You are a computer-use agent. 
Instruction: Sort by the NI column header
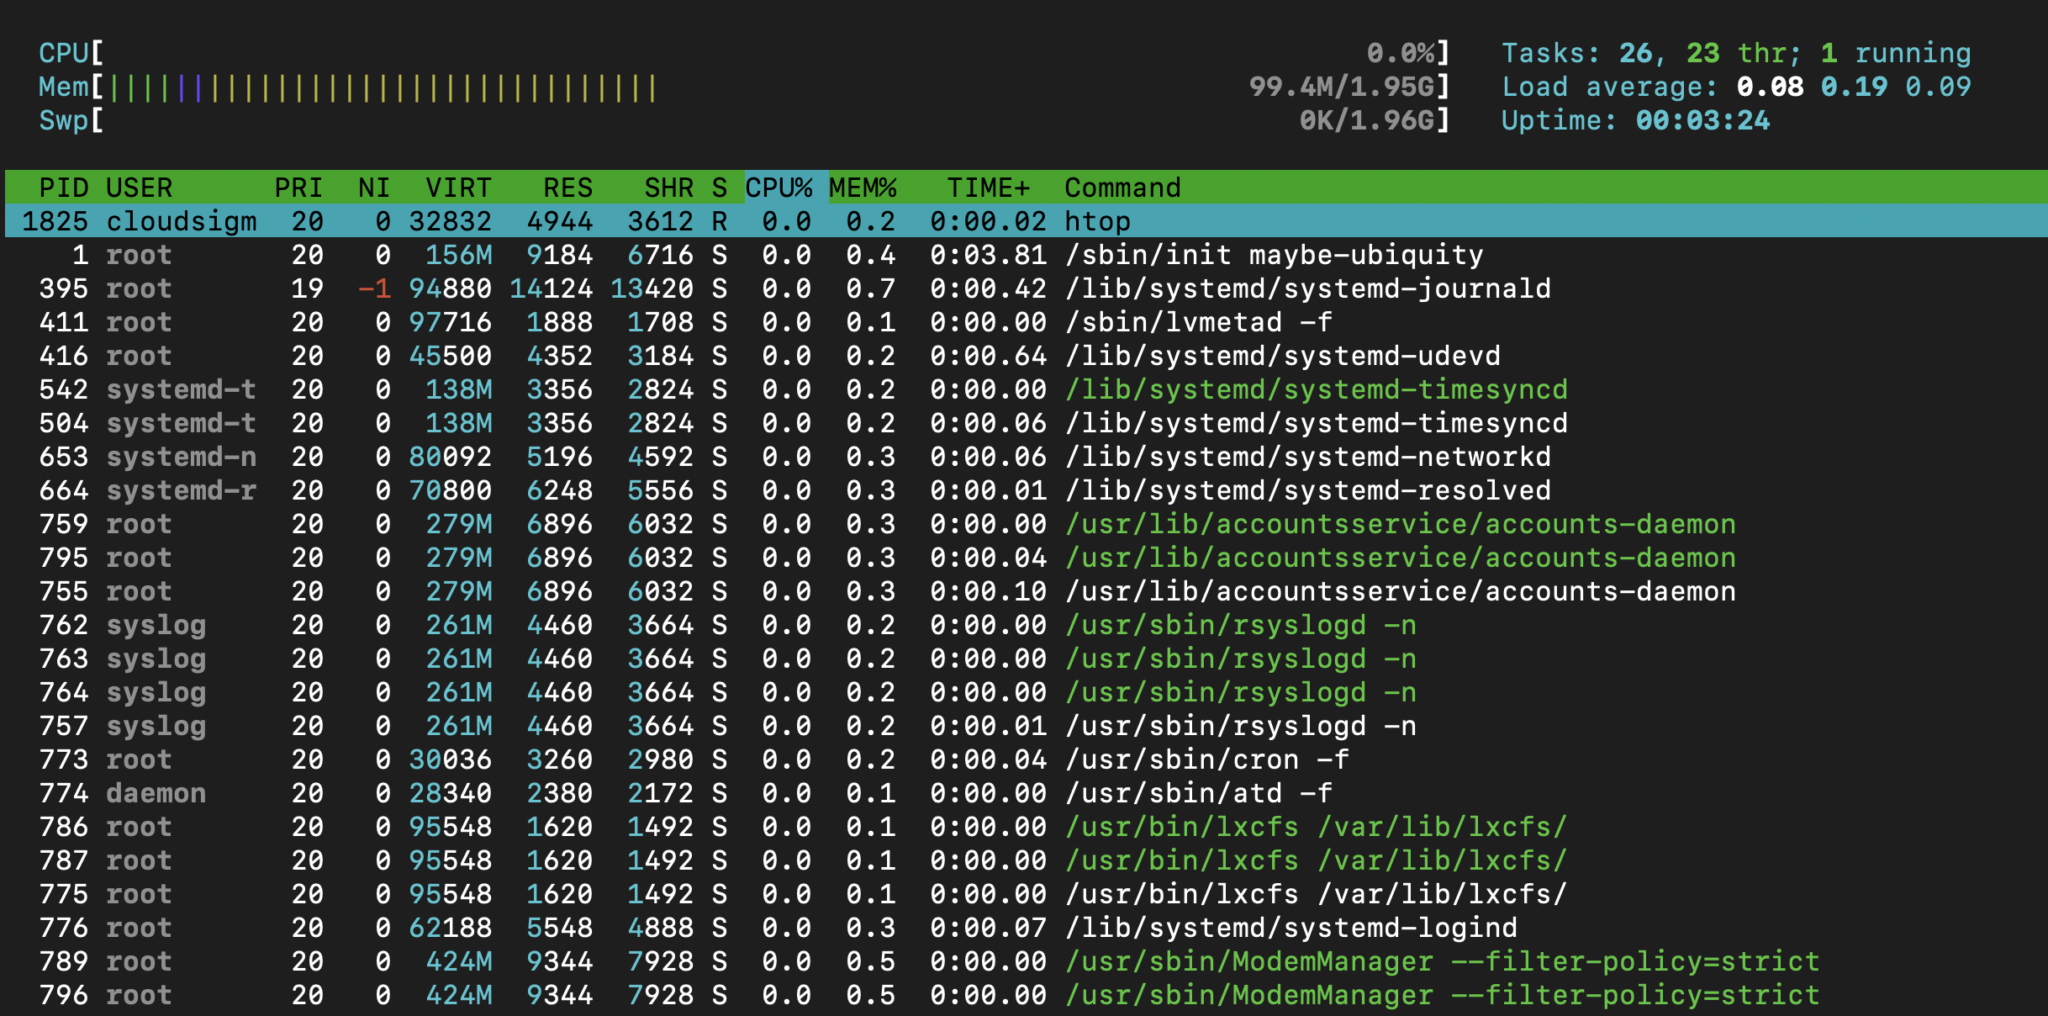(371, 187)
